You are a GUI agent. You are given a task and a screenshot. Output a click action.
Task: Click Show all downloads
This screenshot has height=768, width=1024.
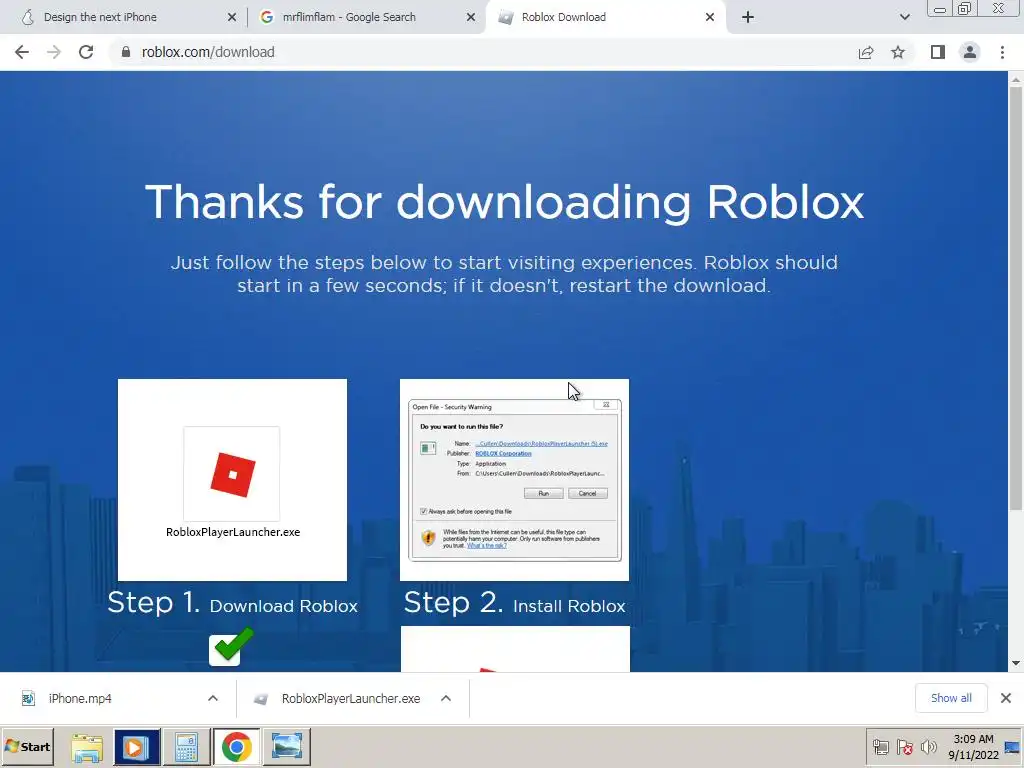click(951, 698)
